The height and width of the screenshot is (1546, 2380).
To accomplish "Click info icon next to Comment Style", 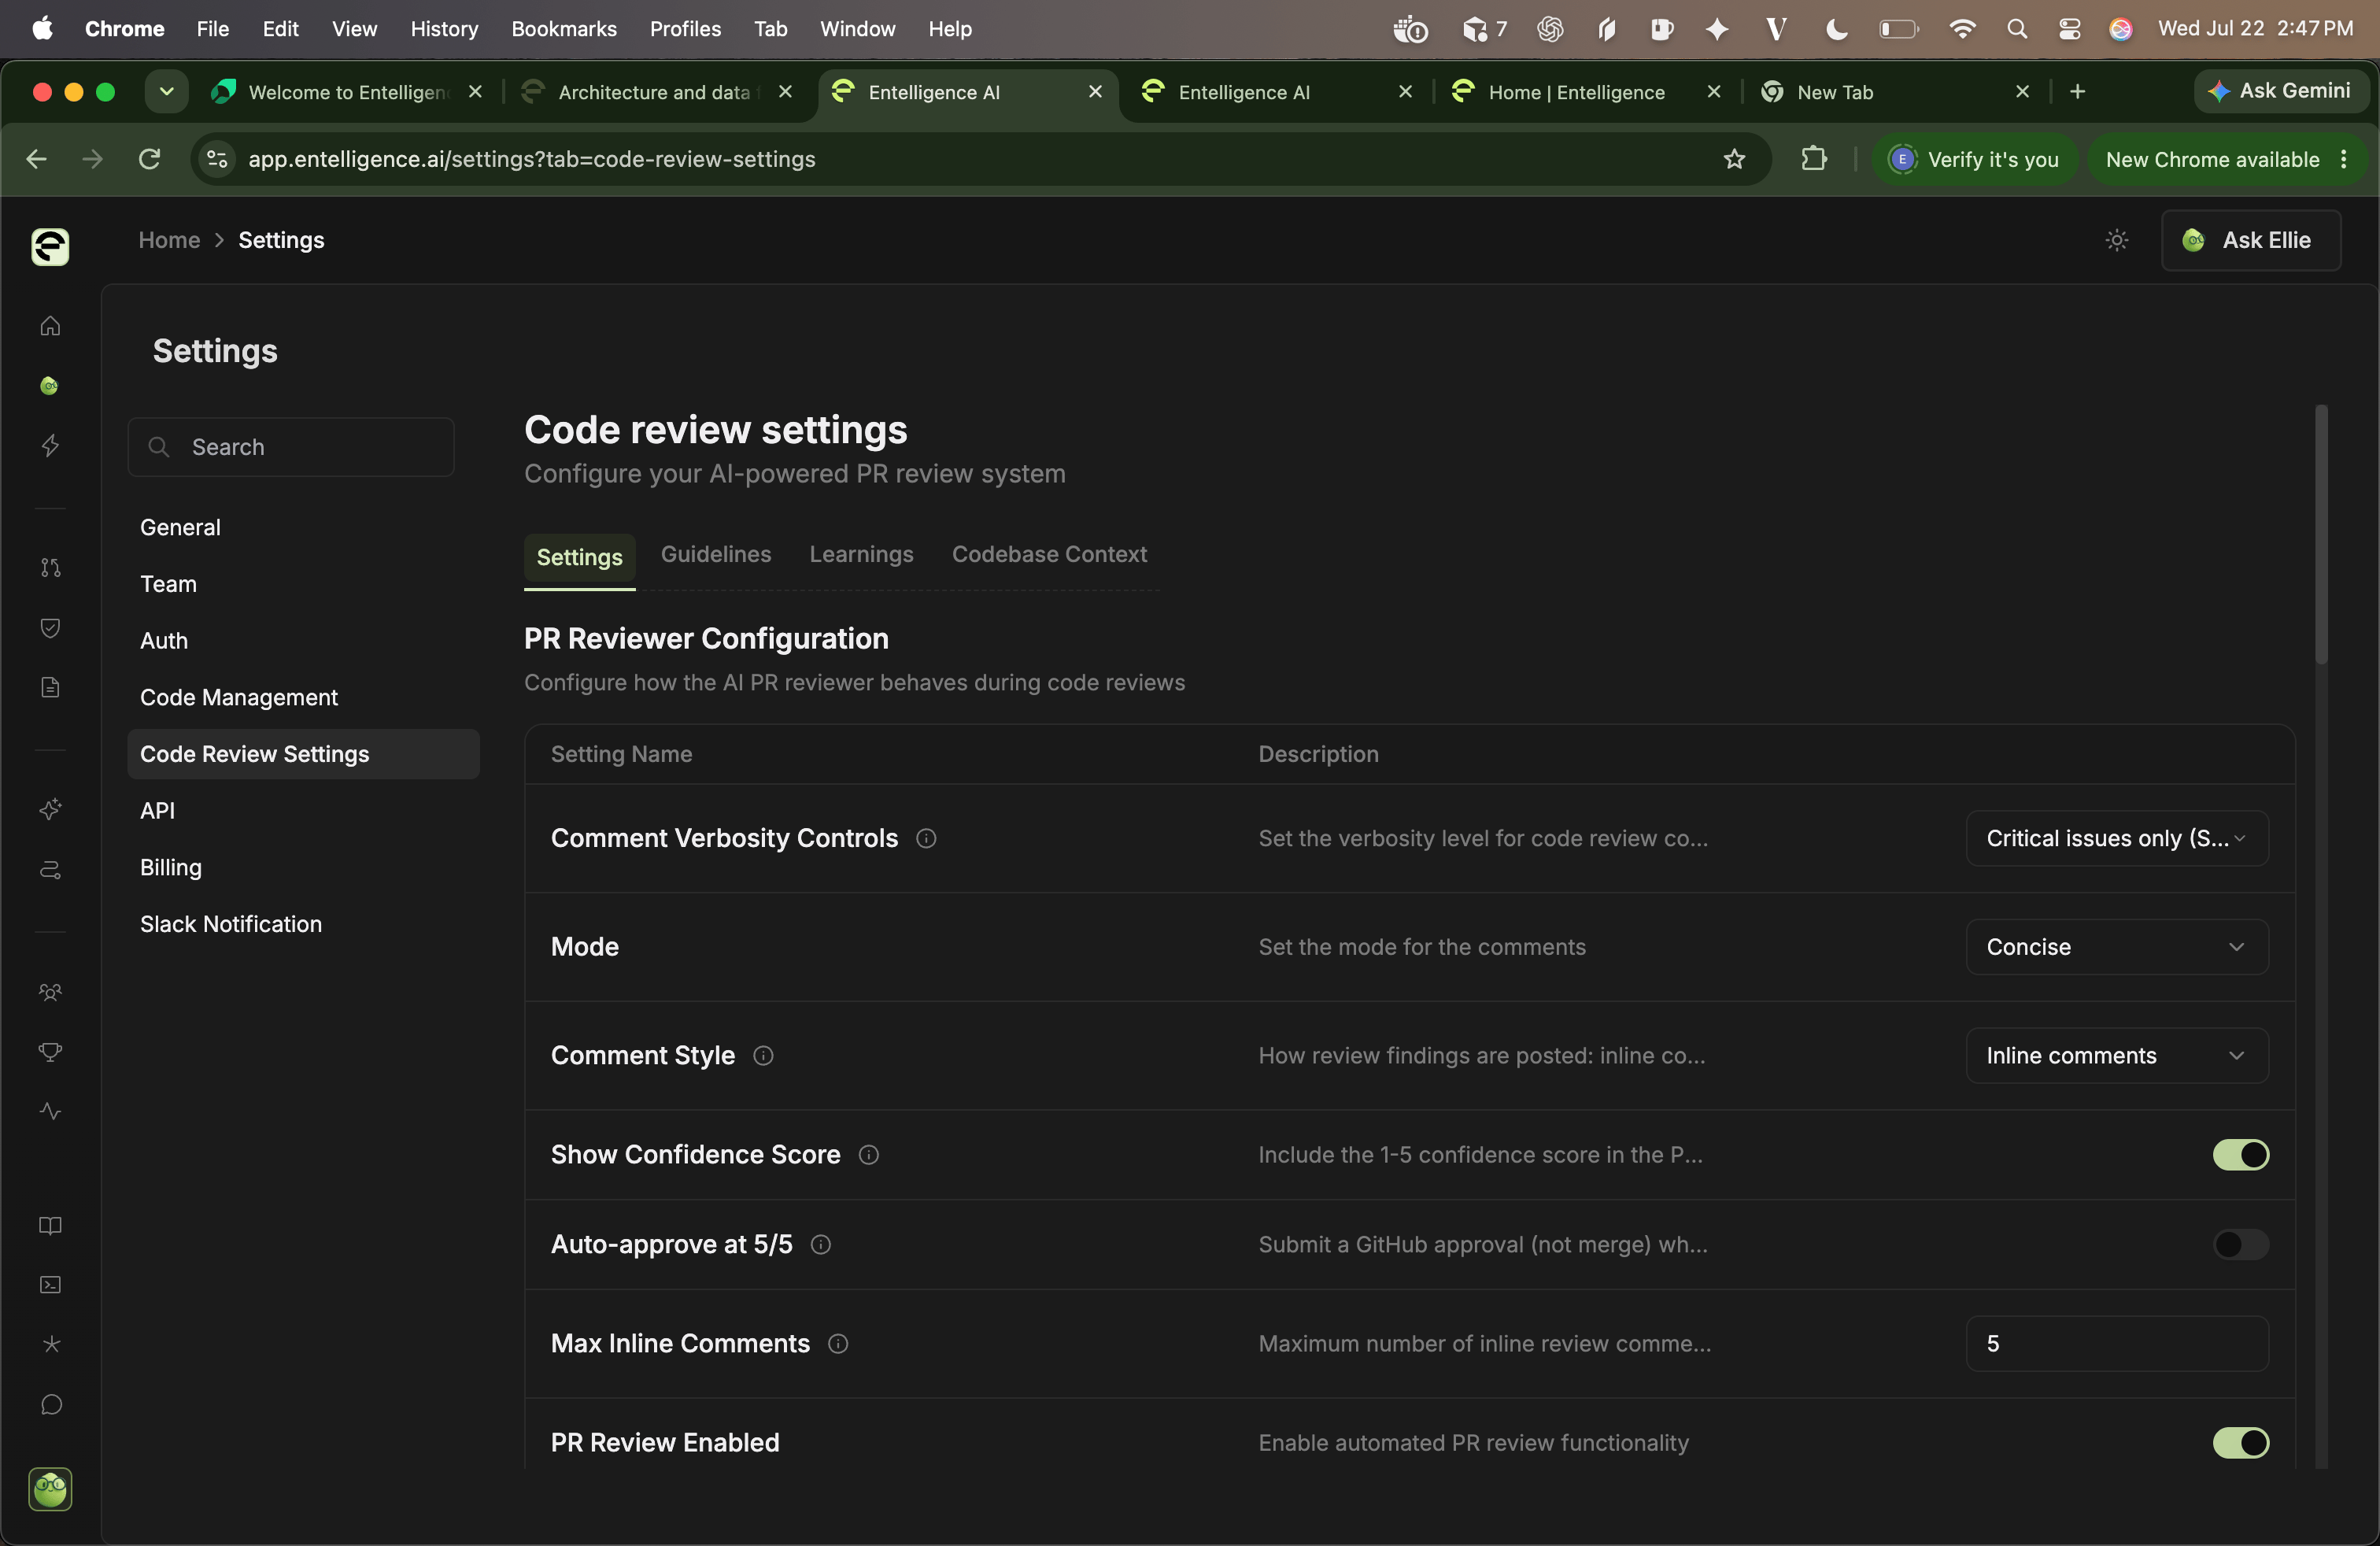I will click(x=763, y=1056).
